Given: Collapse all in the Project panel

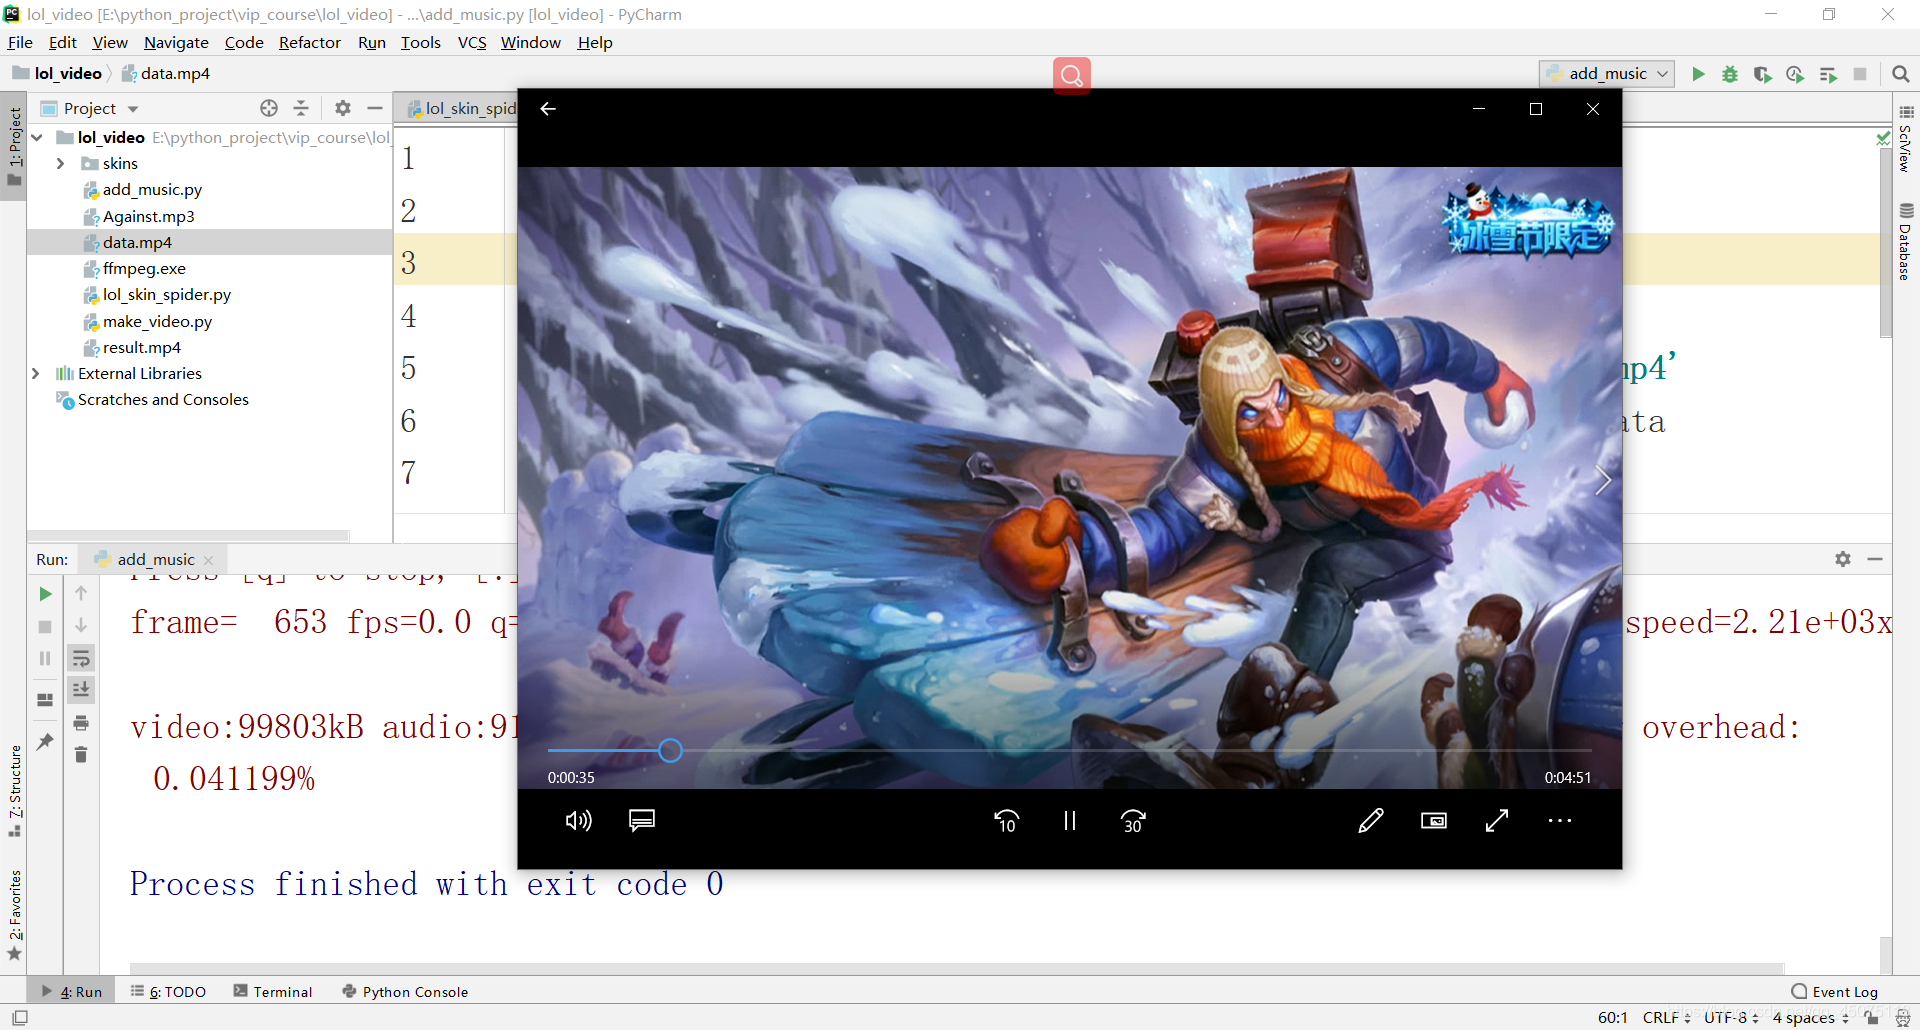Looking at the screenshot, I should (x=301, y=108).
